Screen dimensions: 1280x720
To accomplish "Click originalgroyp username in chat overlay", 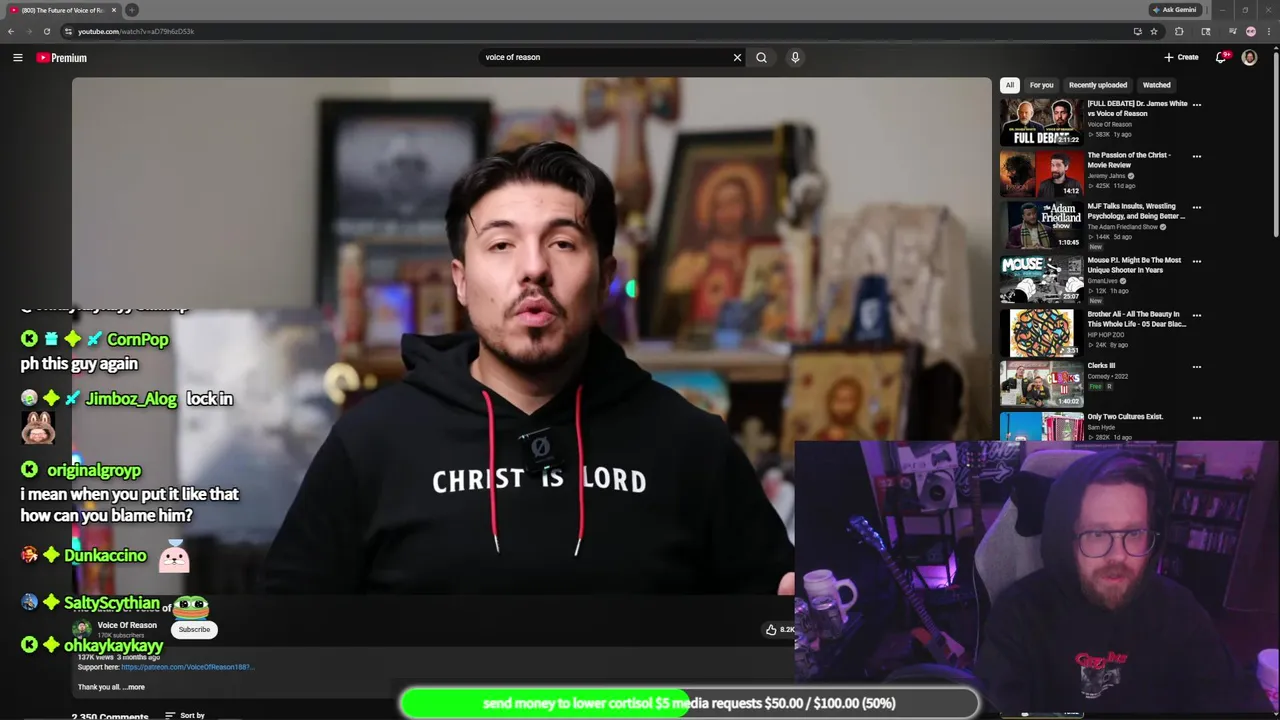I will tap(94, 470).
